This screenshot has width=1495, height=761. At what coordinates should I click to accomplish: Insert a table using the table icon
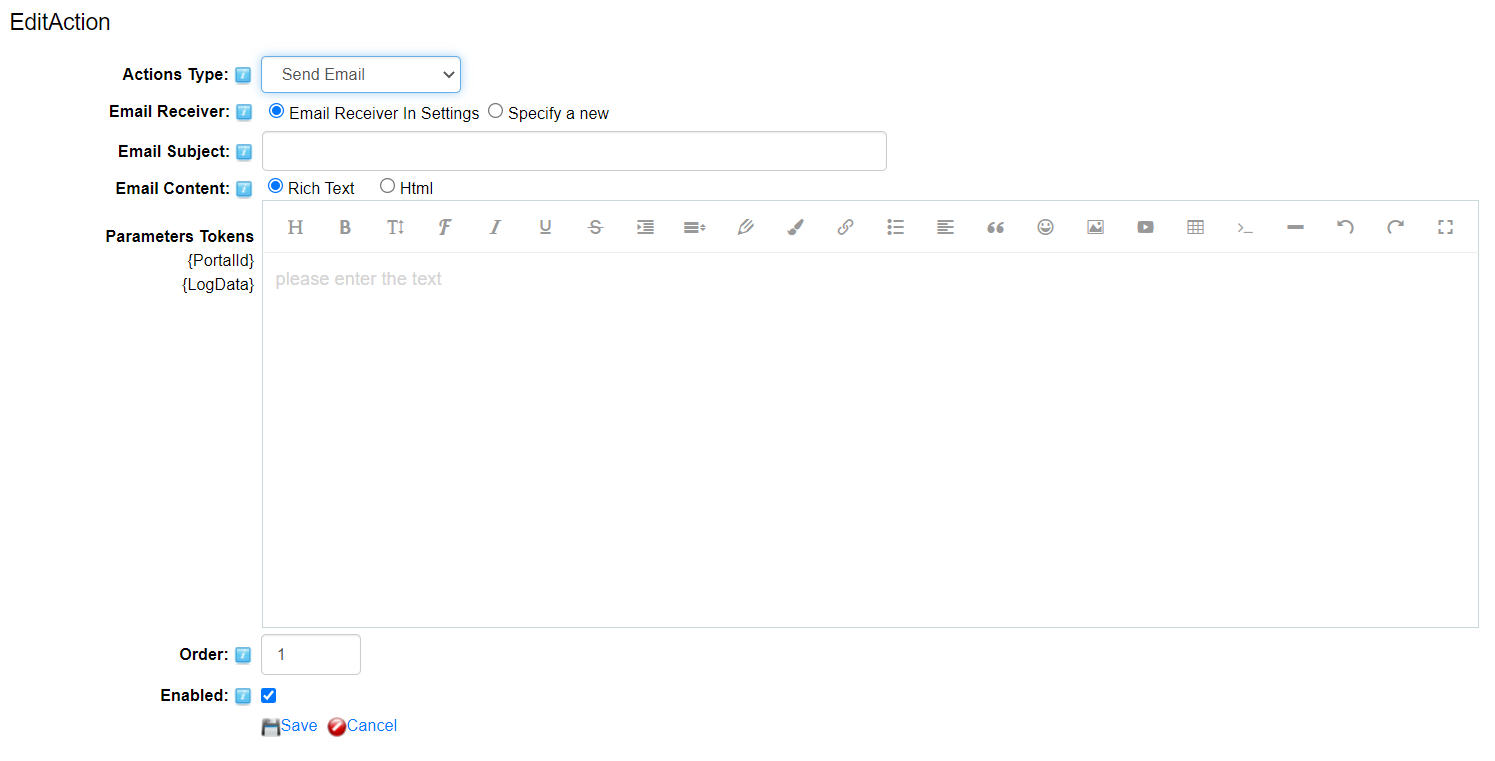[x=1195, y=227]
